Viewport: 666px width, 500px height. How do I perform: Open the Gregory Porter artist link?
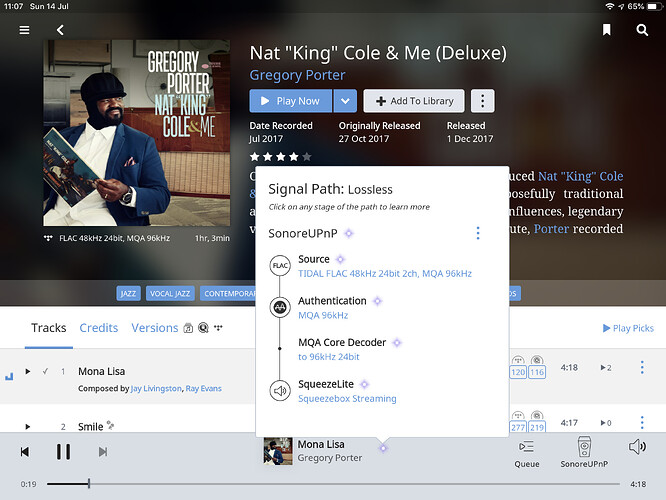tap(297, 75)
